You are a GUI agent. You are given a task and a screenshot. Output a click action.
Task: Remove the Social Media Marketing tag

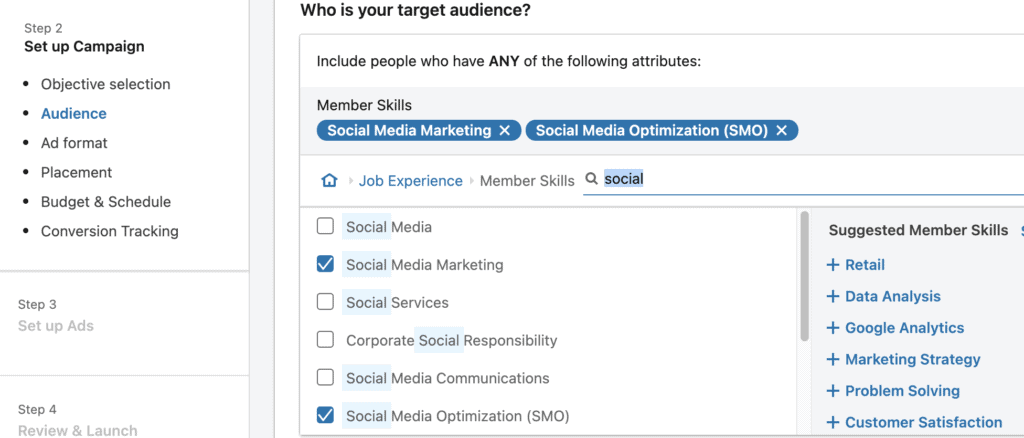pos(505,131)
